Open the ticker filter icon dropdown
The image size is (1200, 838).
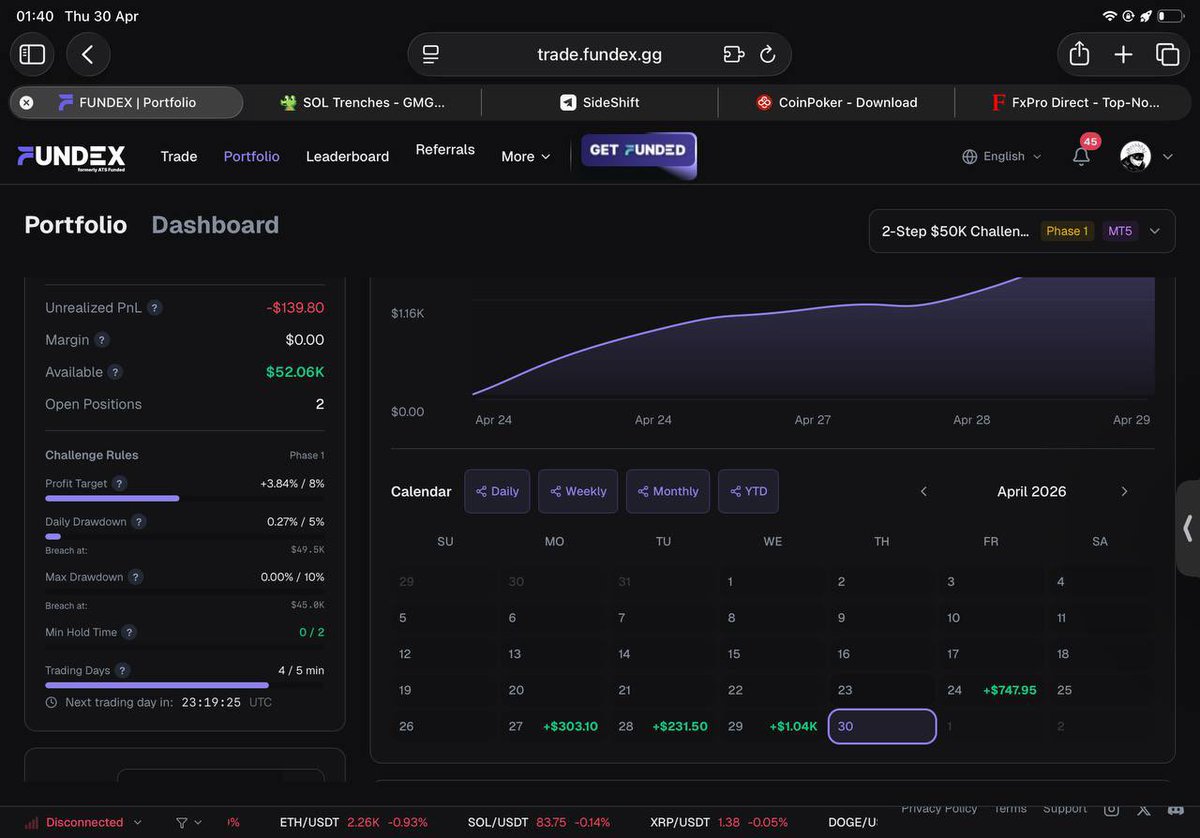click(189, 822)
